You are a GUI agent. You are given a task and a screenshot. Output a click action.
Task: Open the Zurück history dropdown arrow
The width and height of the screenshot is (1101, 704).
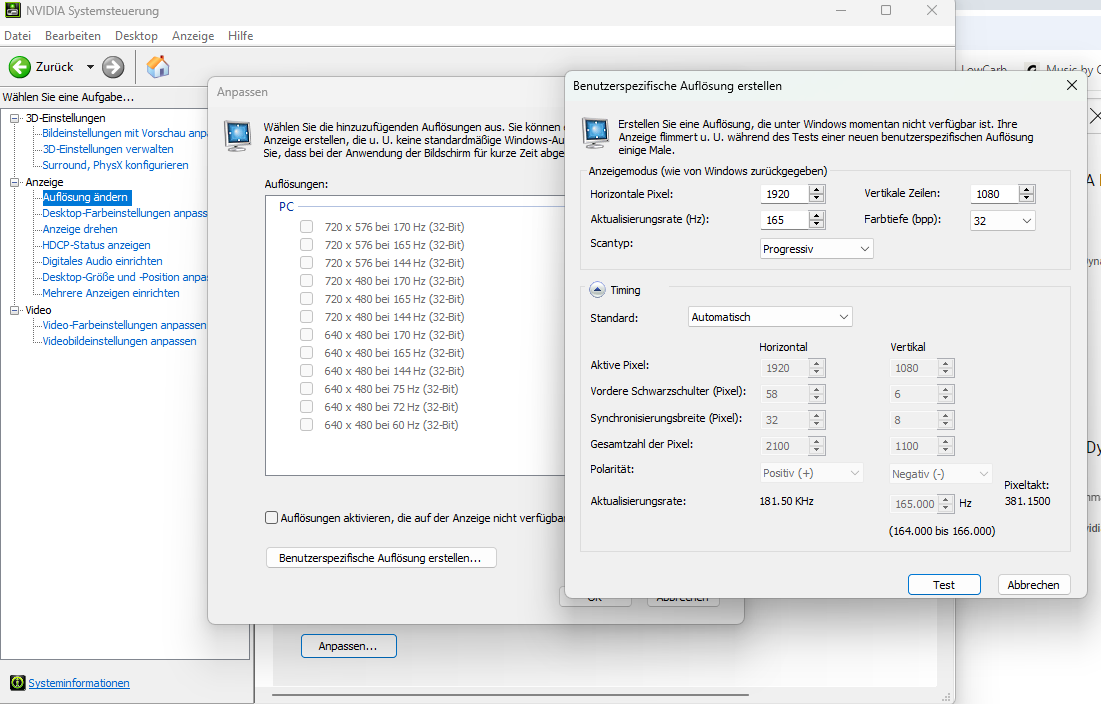tap(90, 67)
